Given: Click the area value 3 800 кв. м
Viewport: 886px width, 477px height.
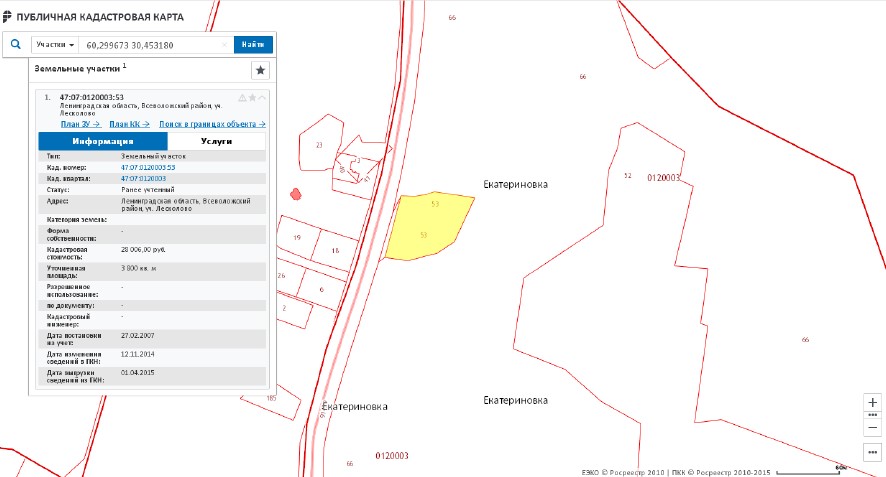Looking at the screenshot, I should (138, 268).
